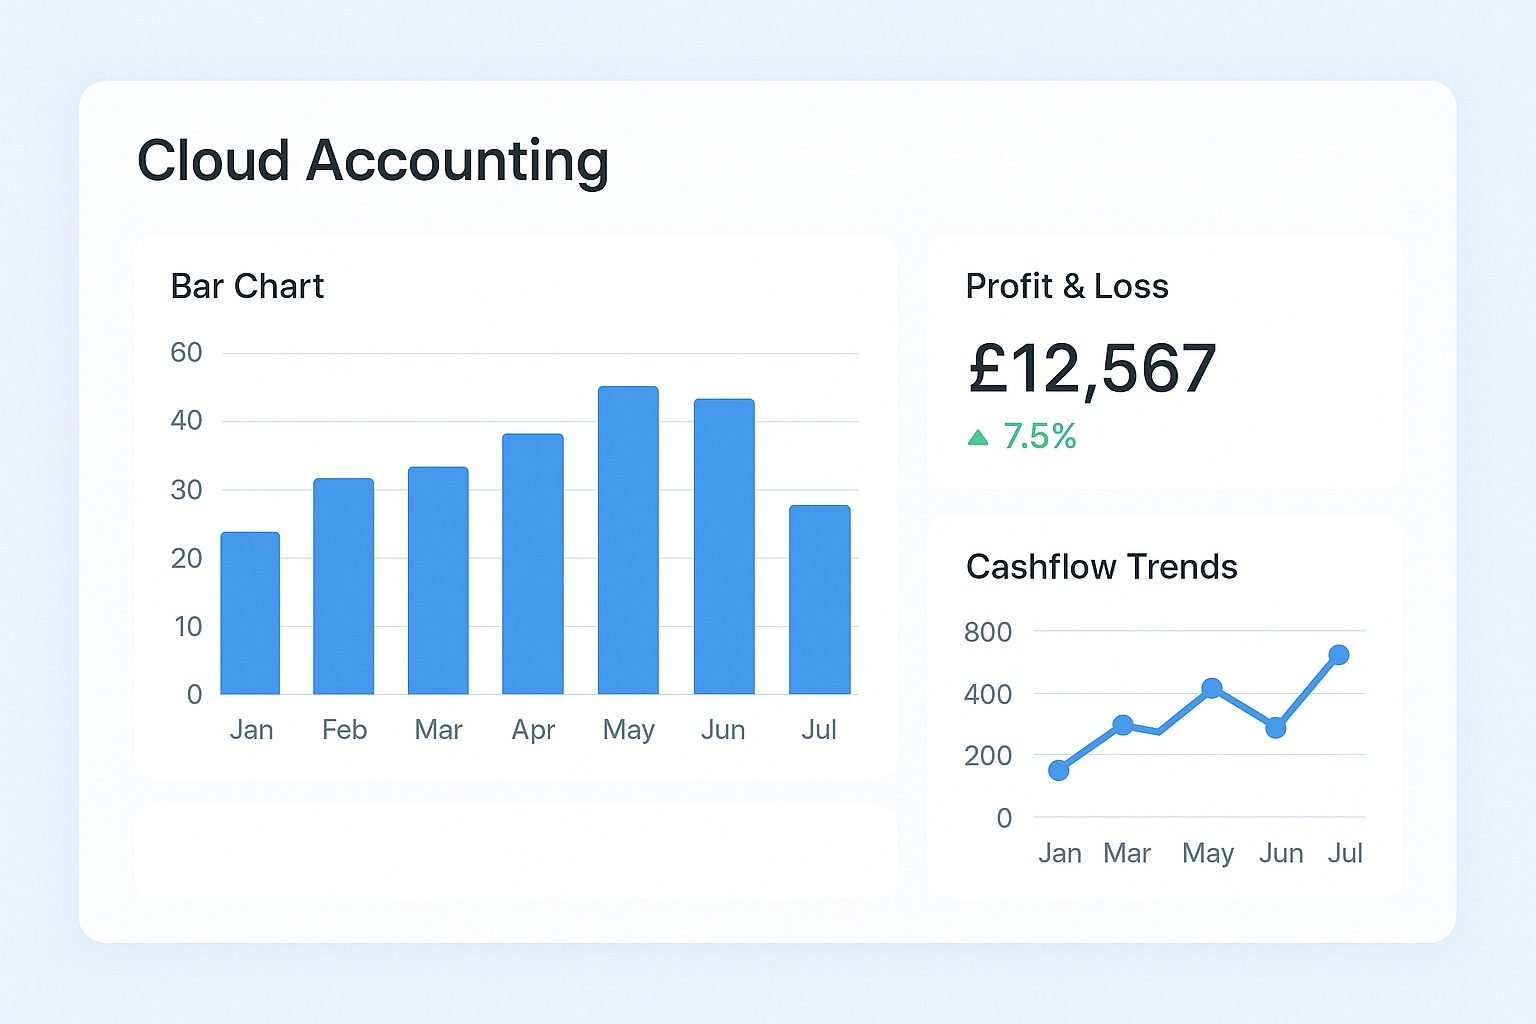Click the Feb bar in the bar chart
Image resolution: width=1536 pixels, height=1024 pixels.
[344, 586]
